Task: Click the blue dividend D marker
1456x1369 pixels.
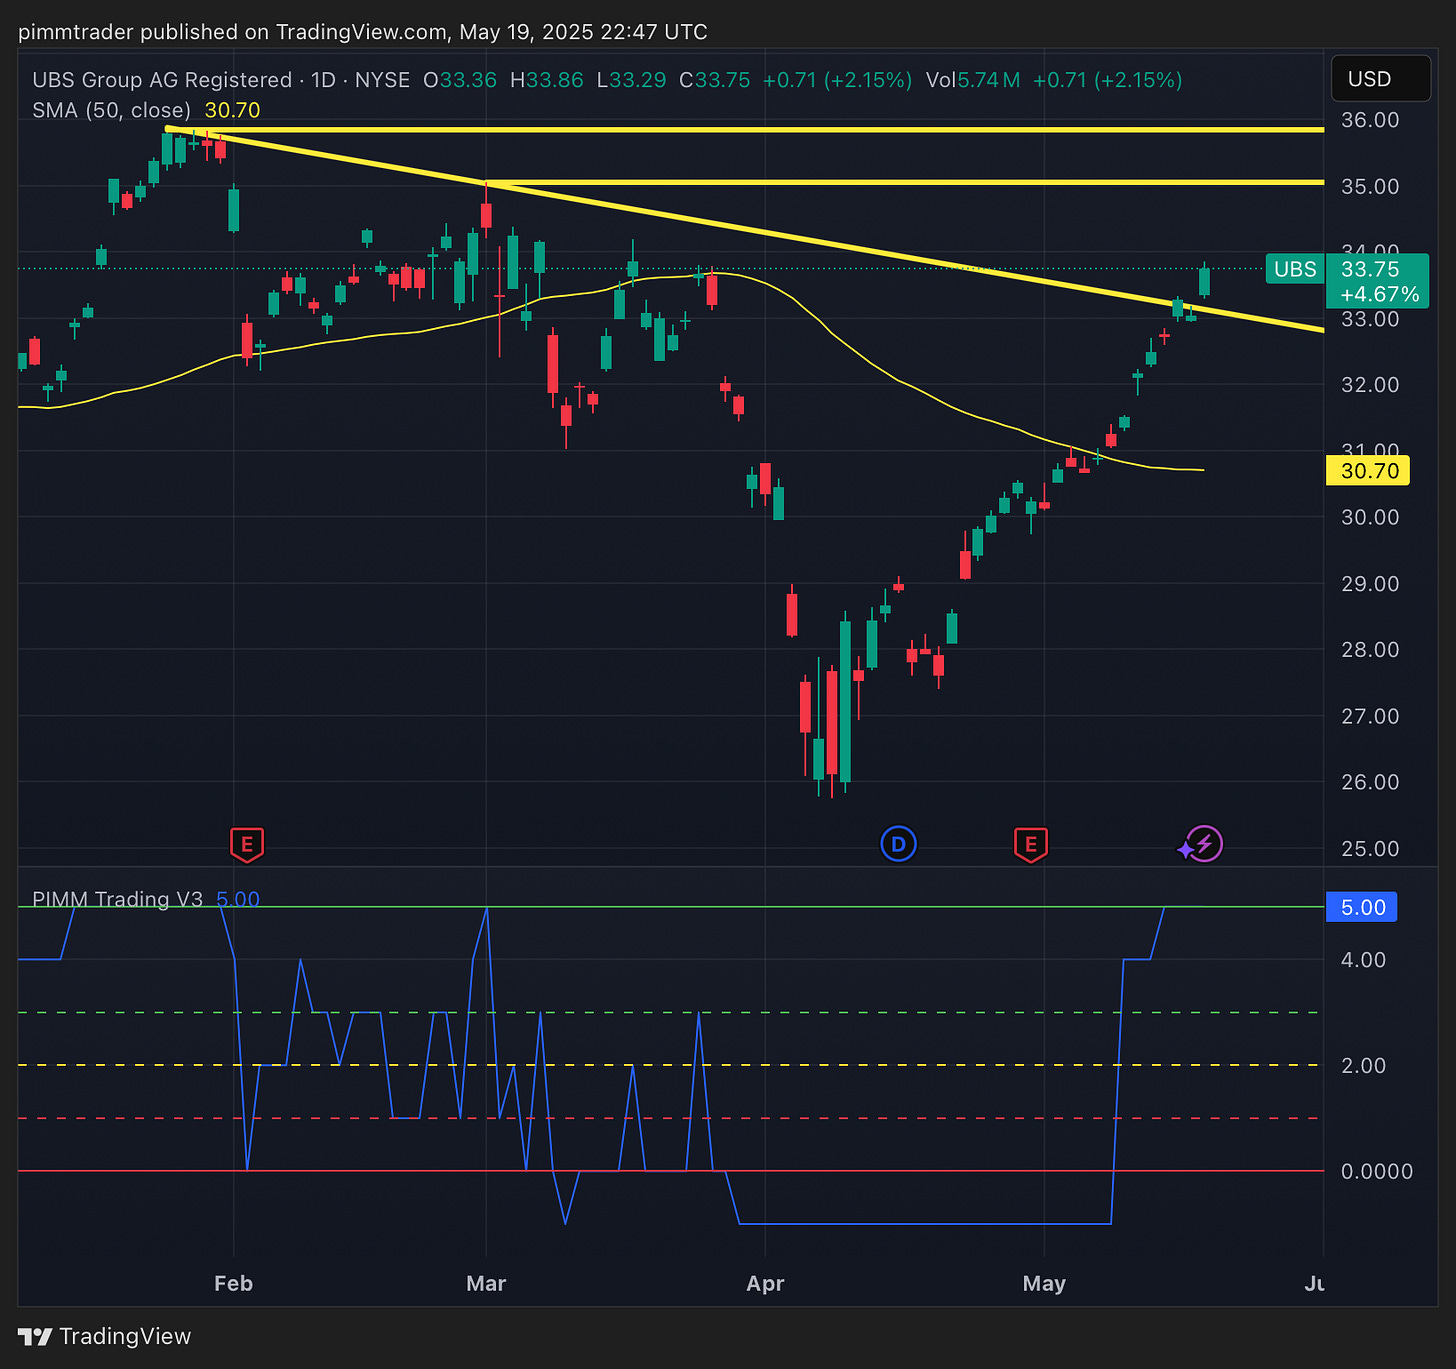Action: pos(898,845)
